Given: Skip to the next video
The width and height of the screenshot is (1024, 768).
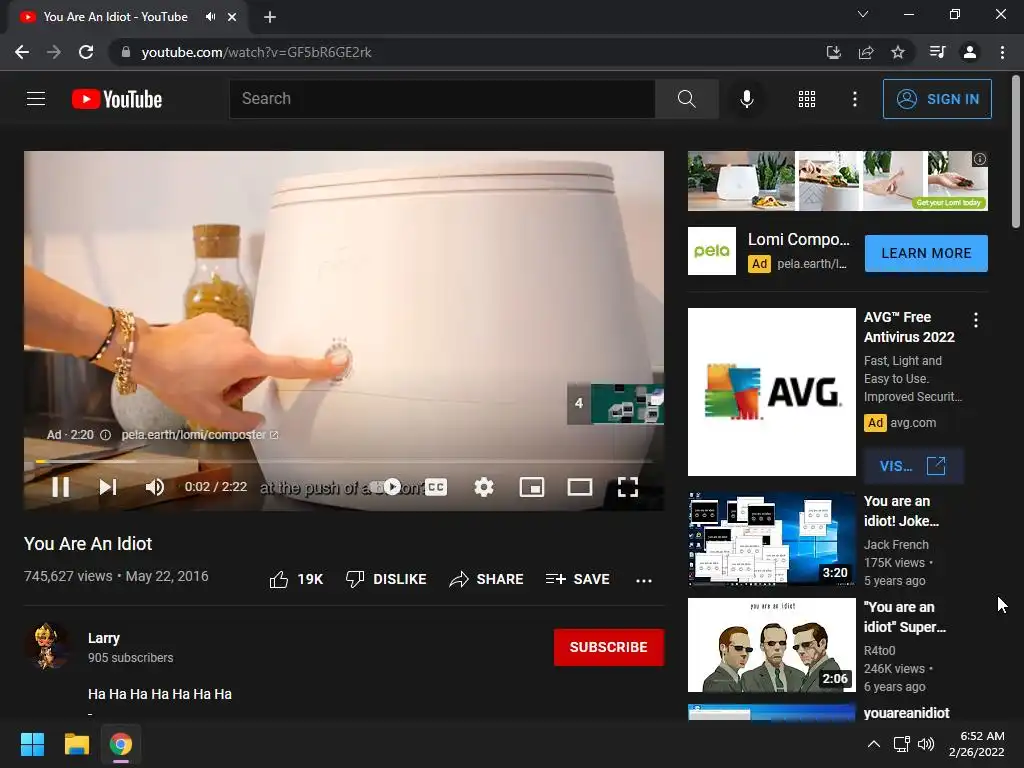Looking at the screenshot, I should 108,487.
